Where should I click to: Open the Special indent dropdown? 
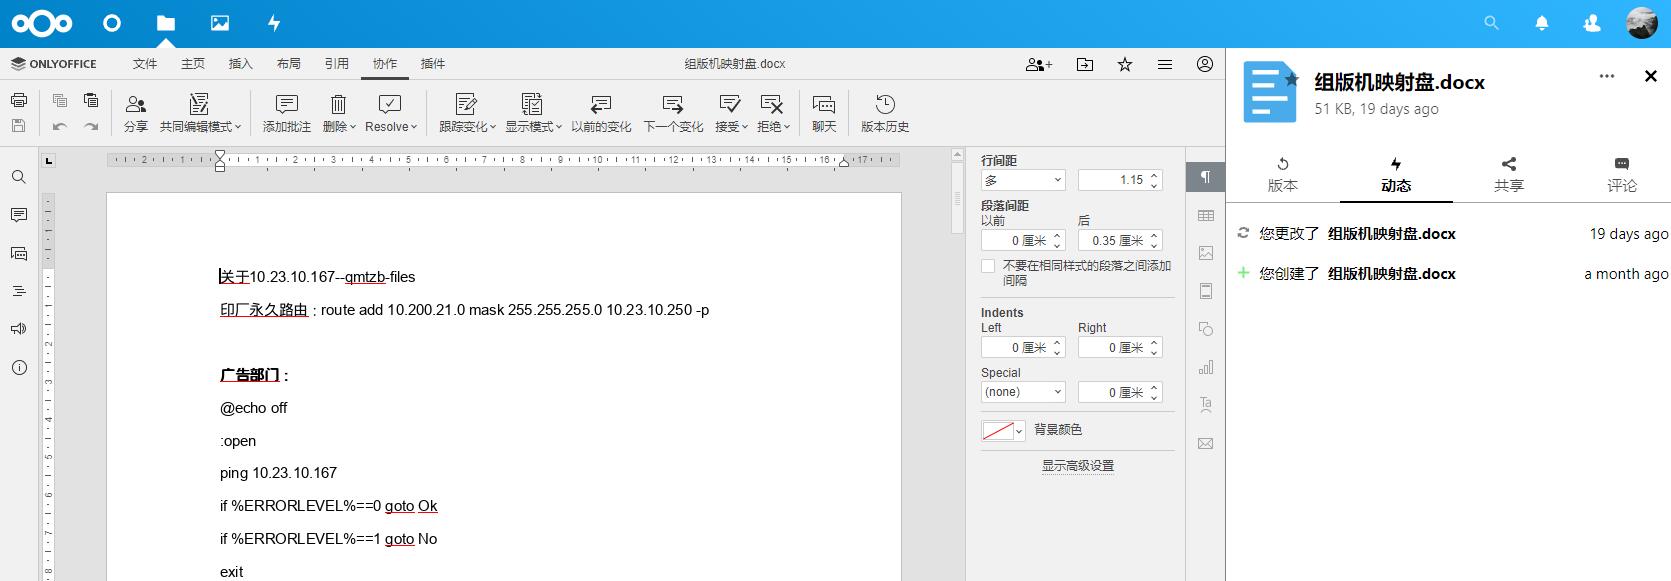(x=1023, y=392)
